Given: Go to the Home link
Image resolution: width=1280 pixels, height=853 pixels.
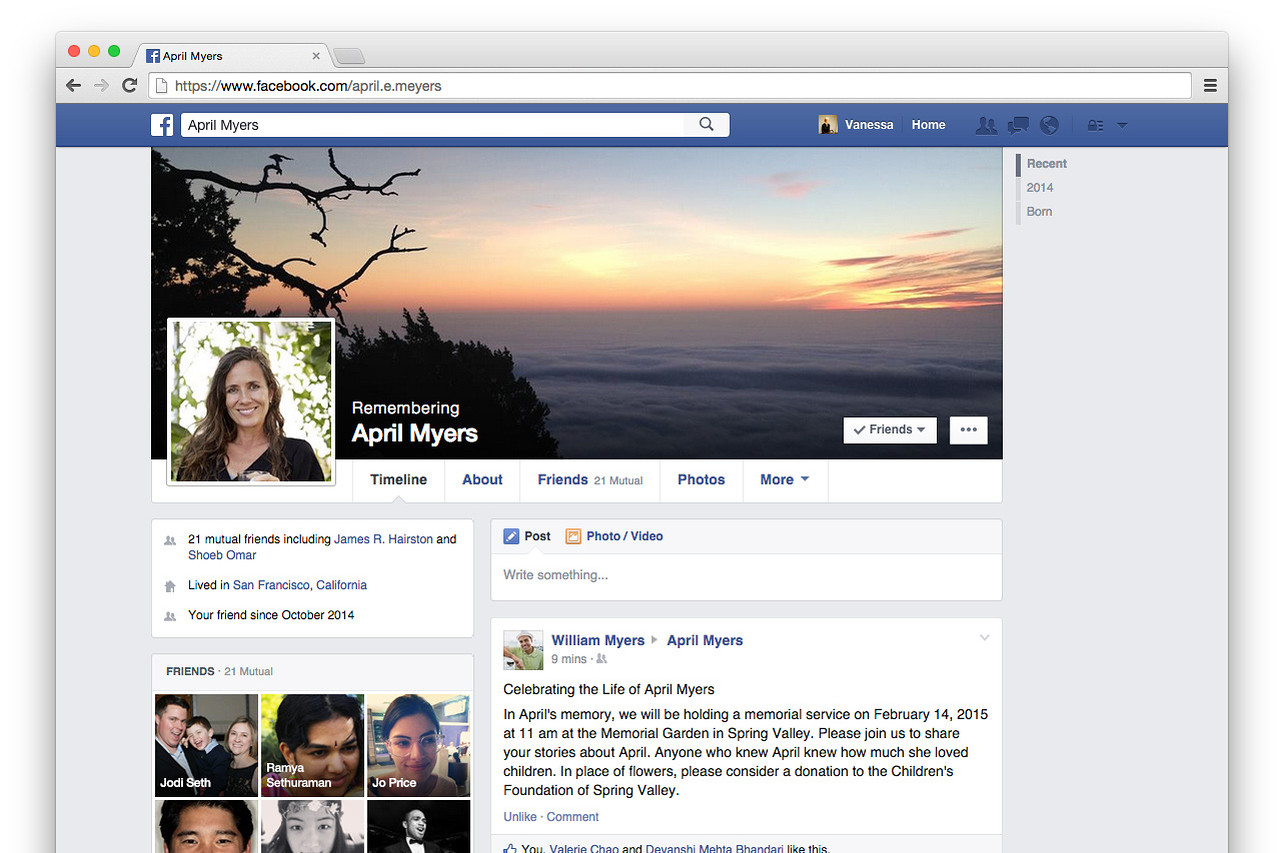Looking at the screenshot, I should pos(928,125).
